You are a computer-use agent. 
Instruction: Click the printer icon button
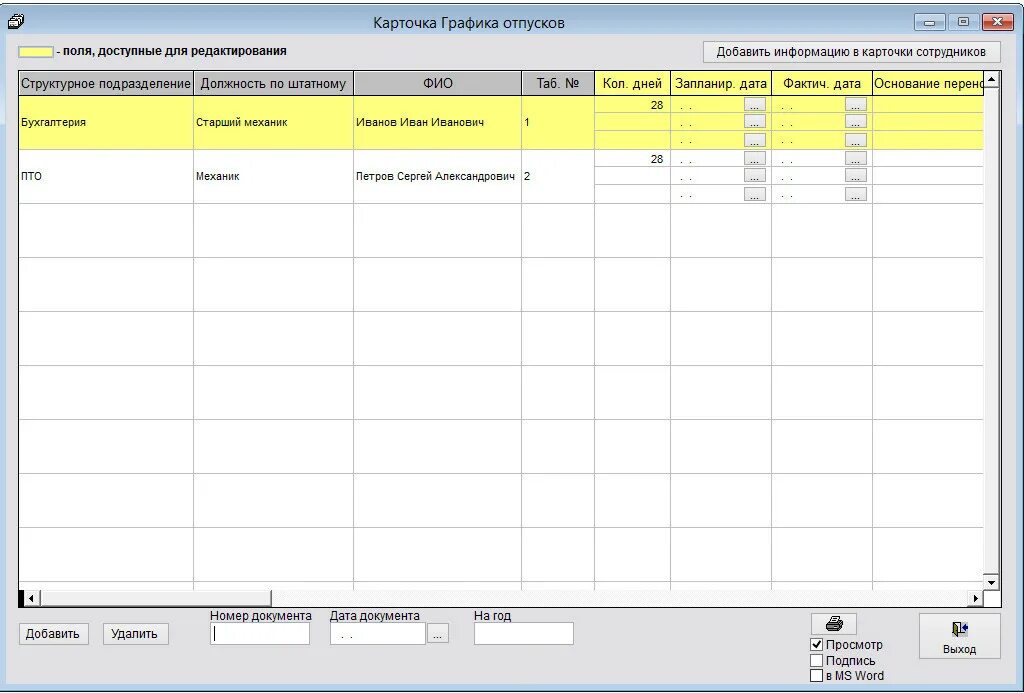(x=834, y=624)
